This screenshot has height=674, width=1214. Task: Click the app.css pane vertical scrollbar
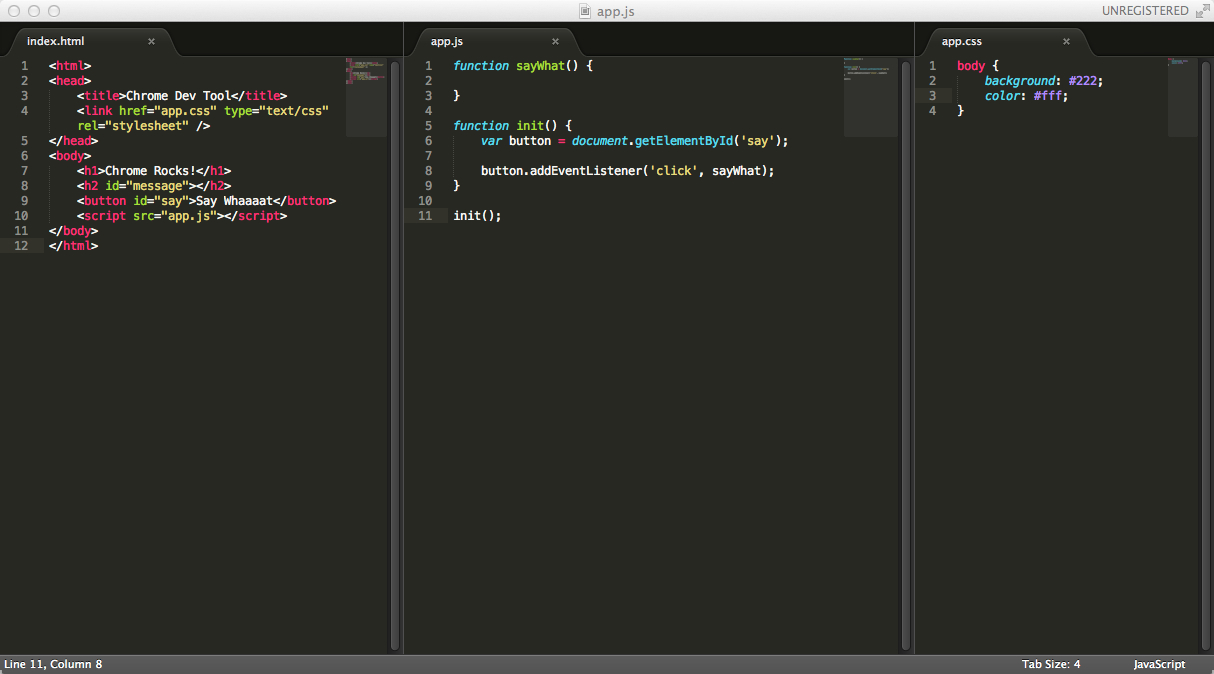click(1206, 355)
